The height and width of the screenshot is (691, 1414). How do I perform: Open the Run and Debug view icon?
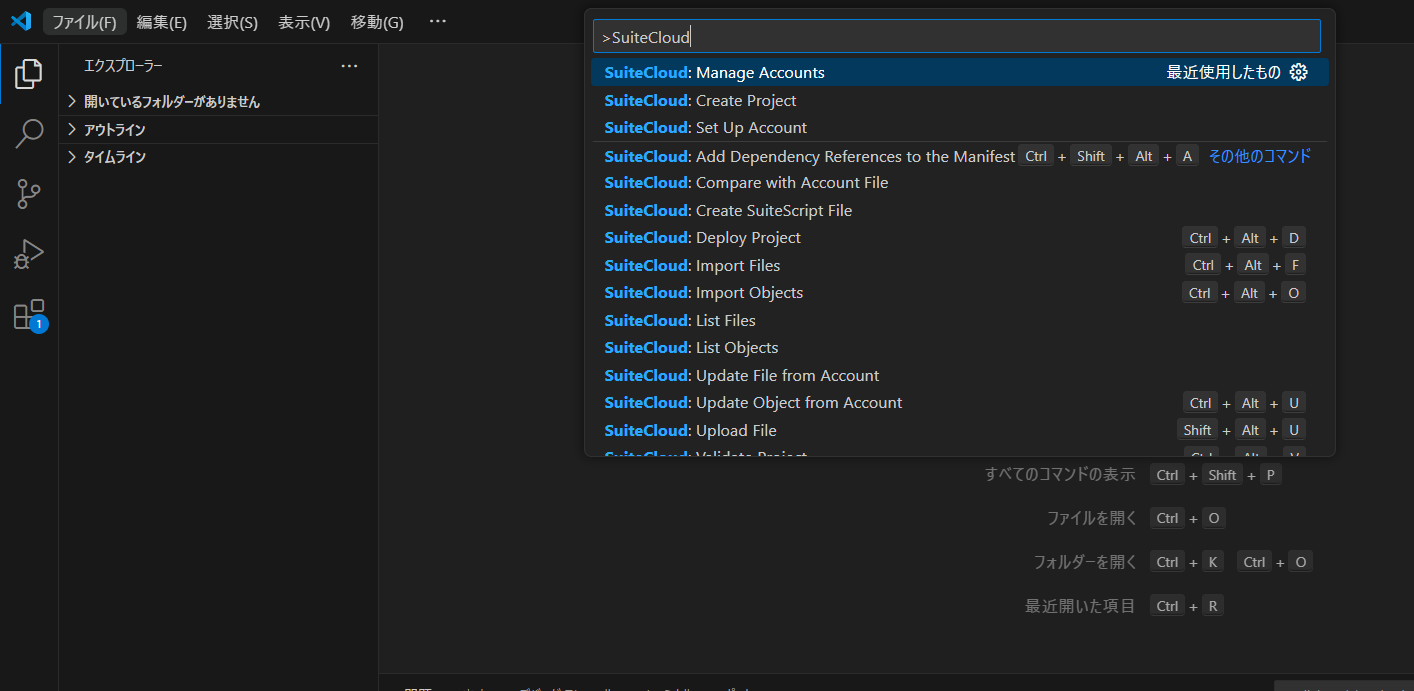pos(29,254)
